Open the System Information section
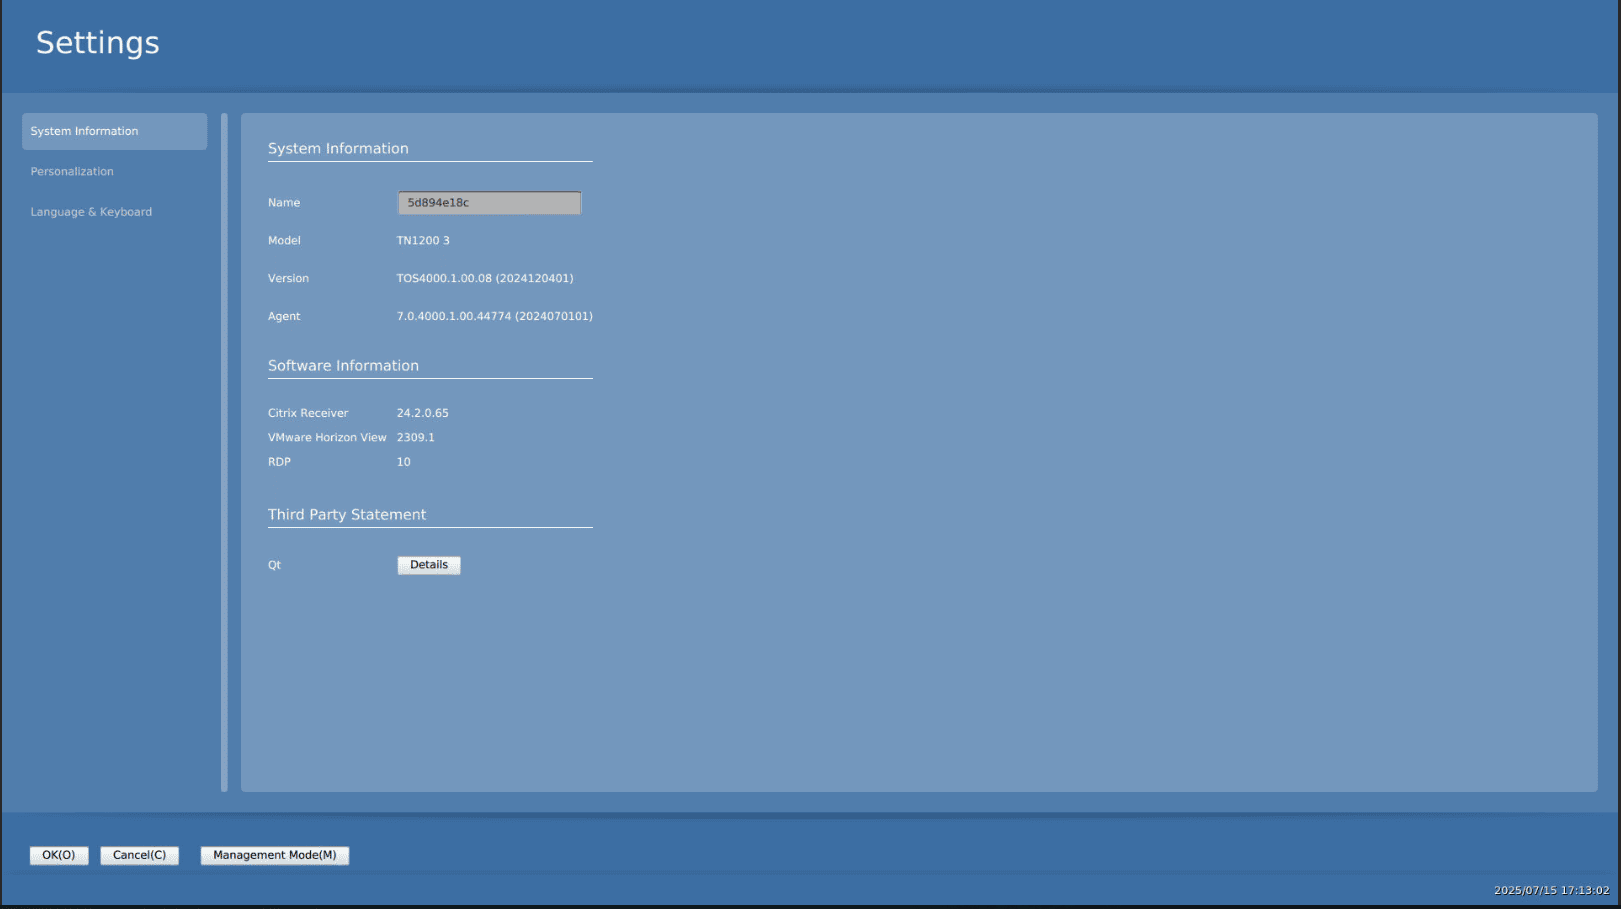This screenshot has height=909, width=1621. point(114,131)
